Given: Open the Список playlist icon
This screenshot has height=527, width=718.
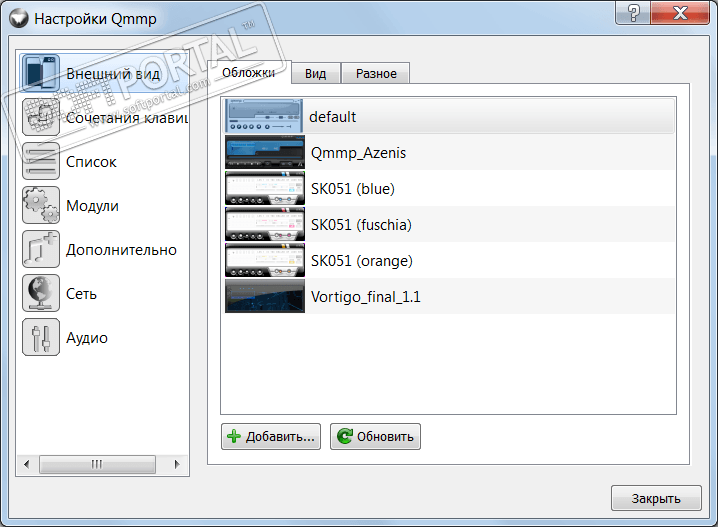Looking at the screenshot, I should coord(41,161).
